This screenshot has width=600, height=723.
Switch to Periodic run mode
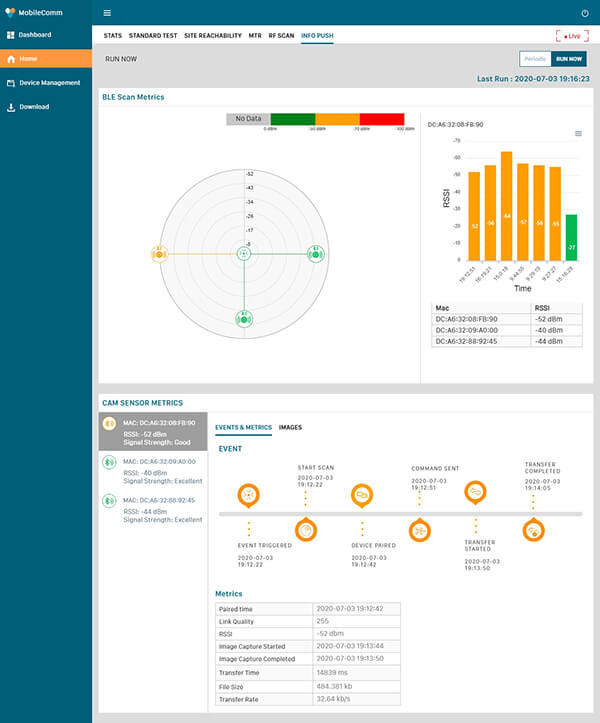[x=535, y=59]
